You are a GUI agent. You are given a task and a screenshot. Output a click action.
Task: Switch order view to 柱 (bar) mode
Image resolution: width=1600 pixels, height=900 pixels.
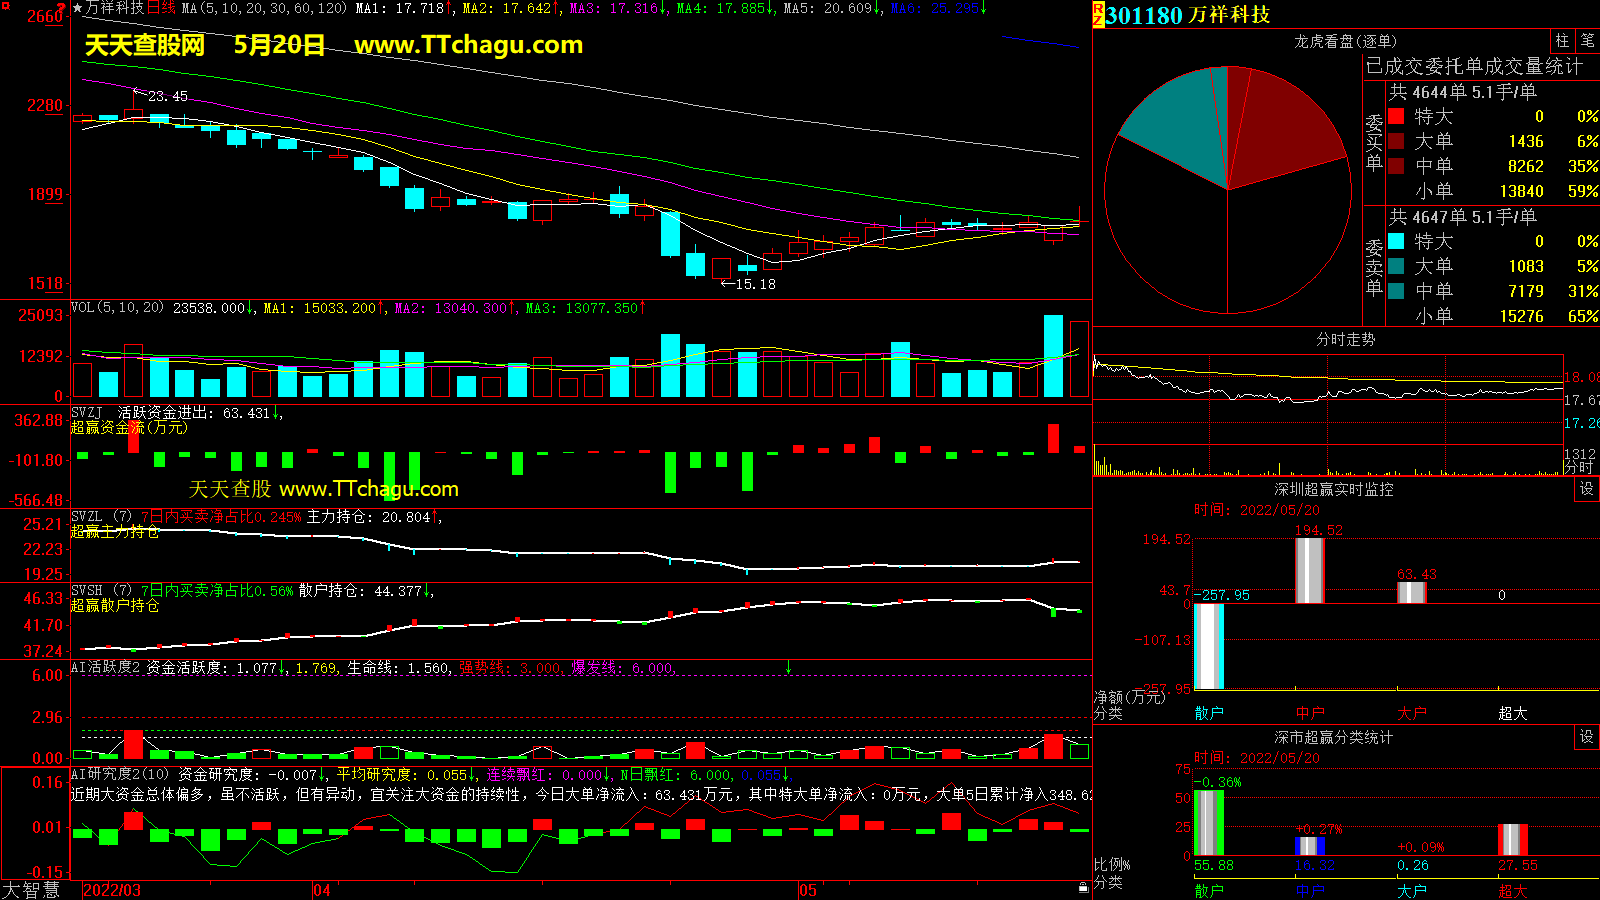coord(1562,41)
